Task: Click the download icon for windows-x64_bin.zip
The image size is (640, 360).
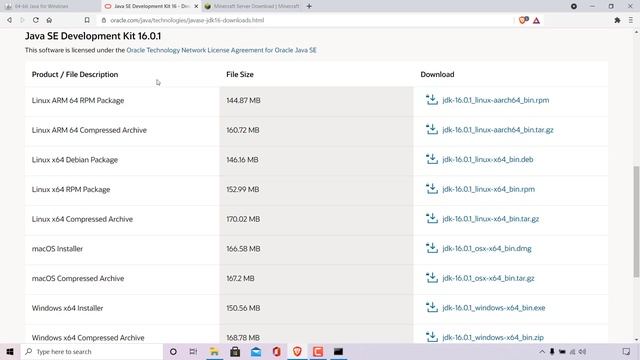Action: pyautogui.click(x=432, y=337)
